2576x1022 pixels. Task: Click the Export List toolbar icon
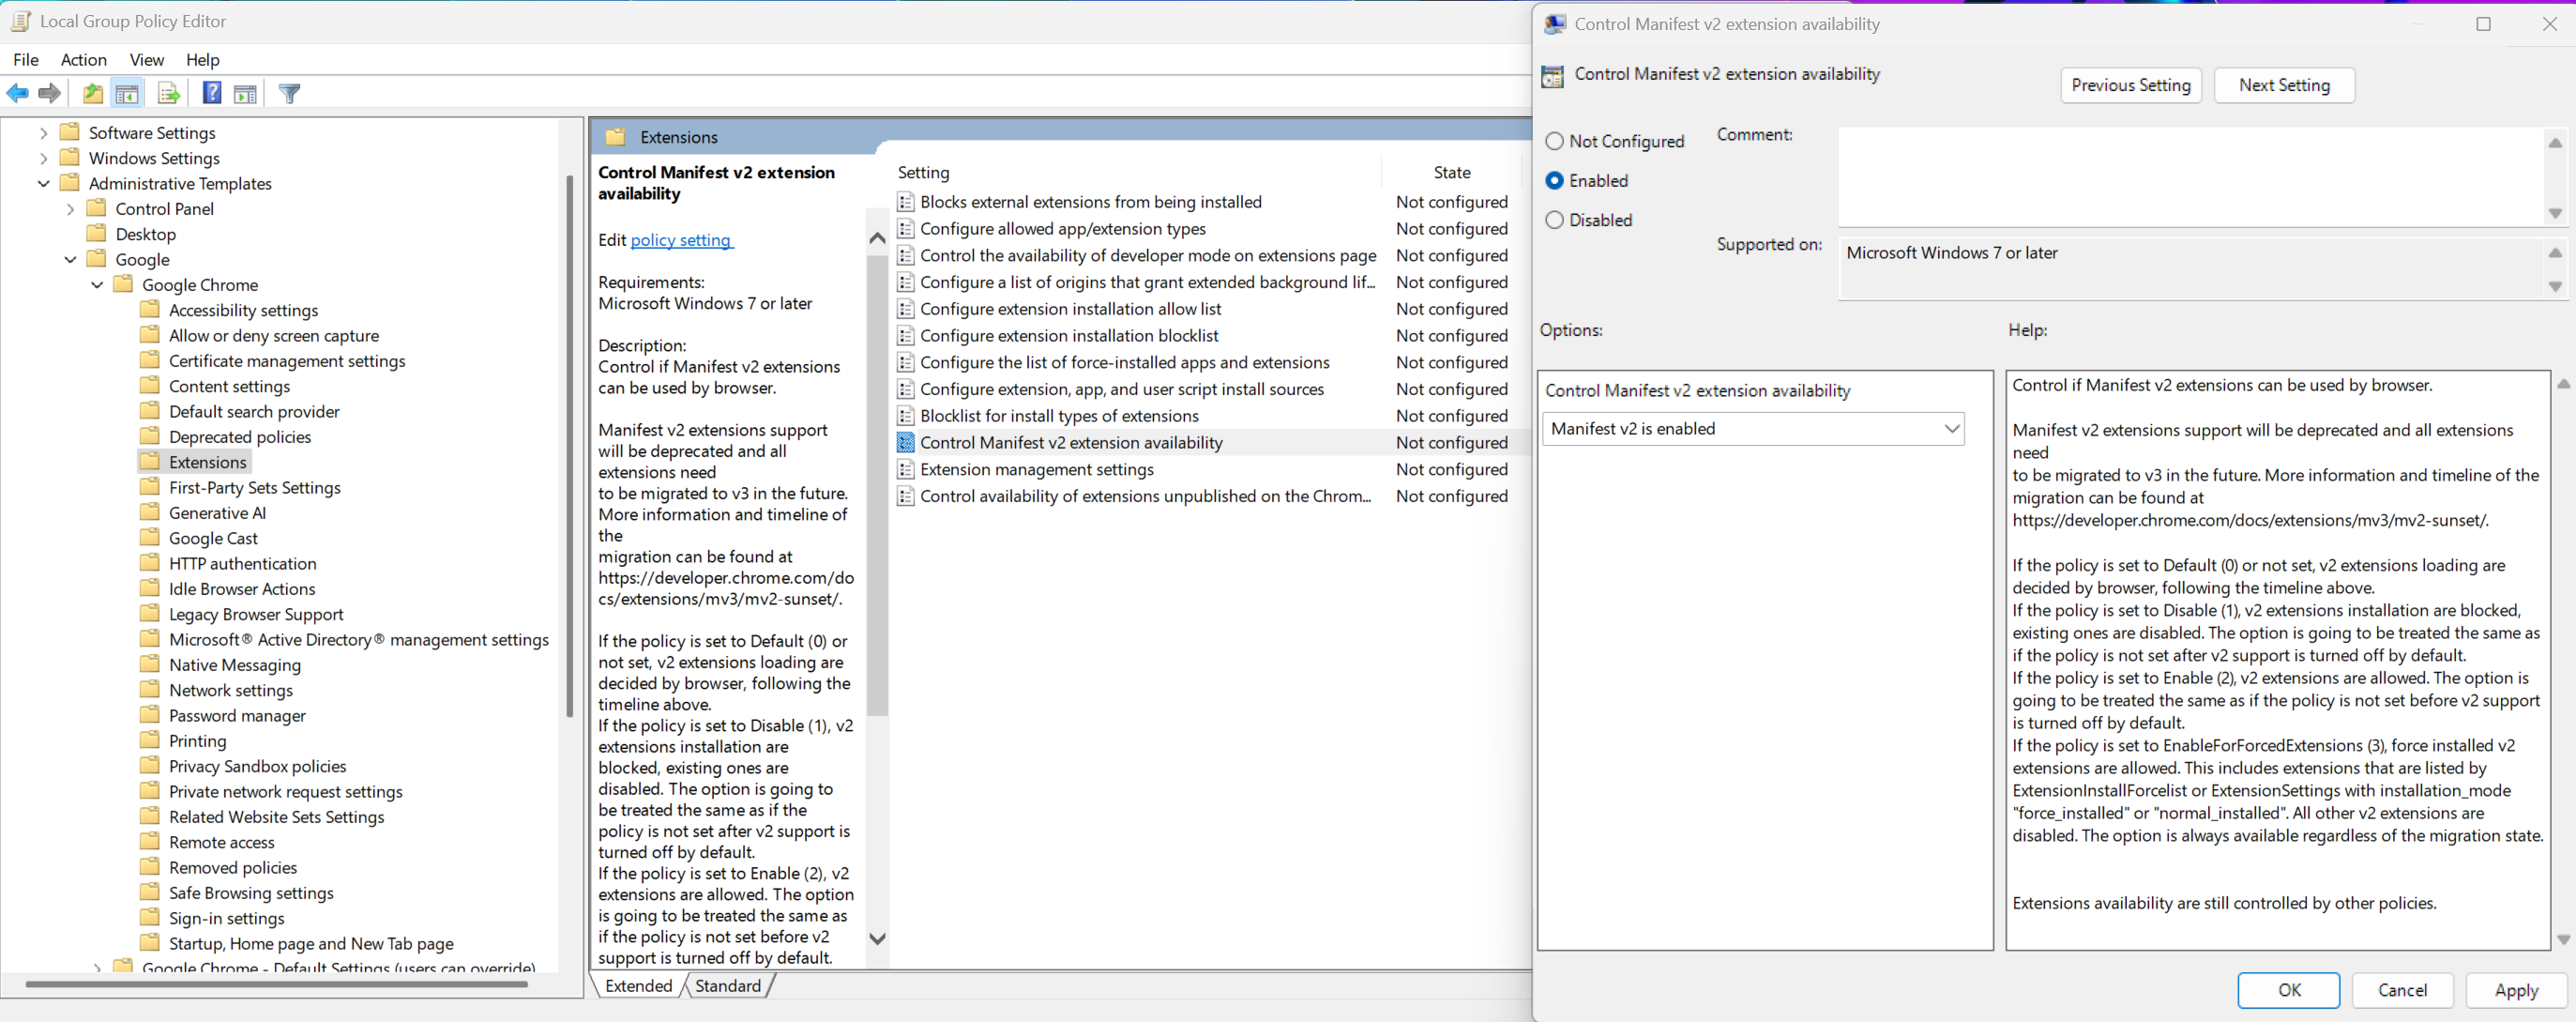click(x=169, y=94)
